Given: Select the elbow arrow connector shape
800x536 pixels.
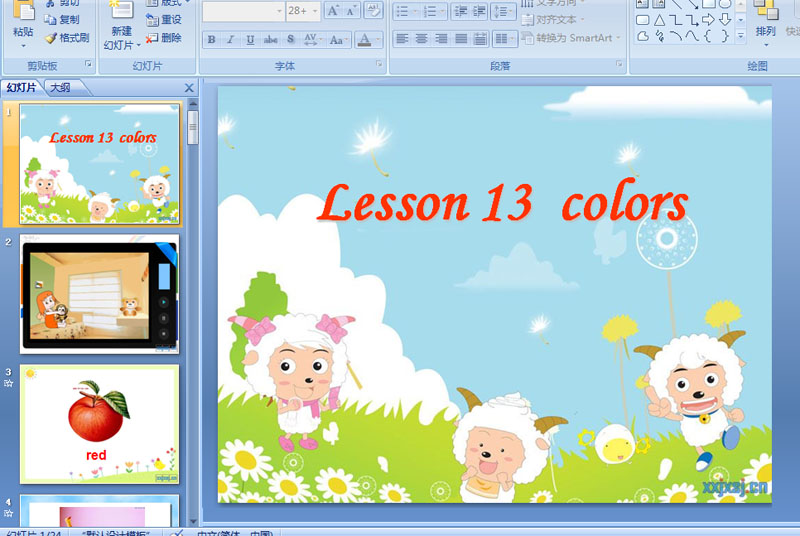Looking at the screenshot, I should [692, 20].
